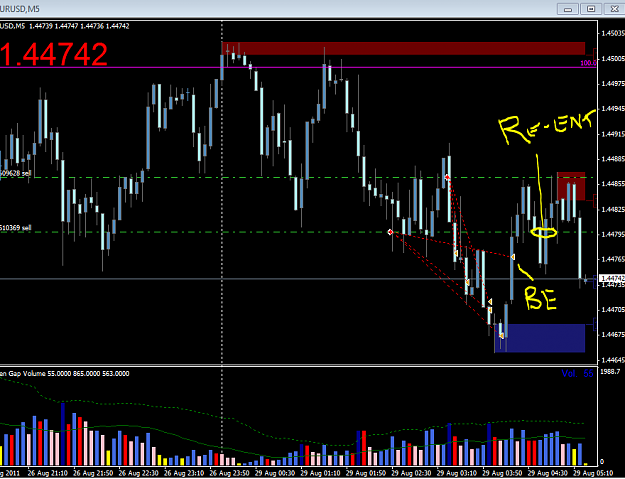
Task: Click the 1.44705 price axis label
Action: tap(613, 310)
